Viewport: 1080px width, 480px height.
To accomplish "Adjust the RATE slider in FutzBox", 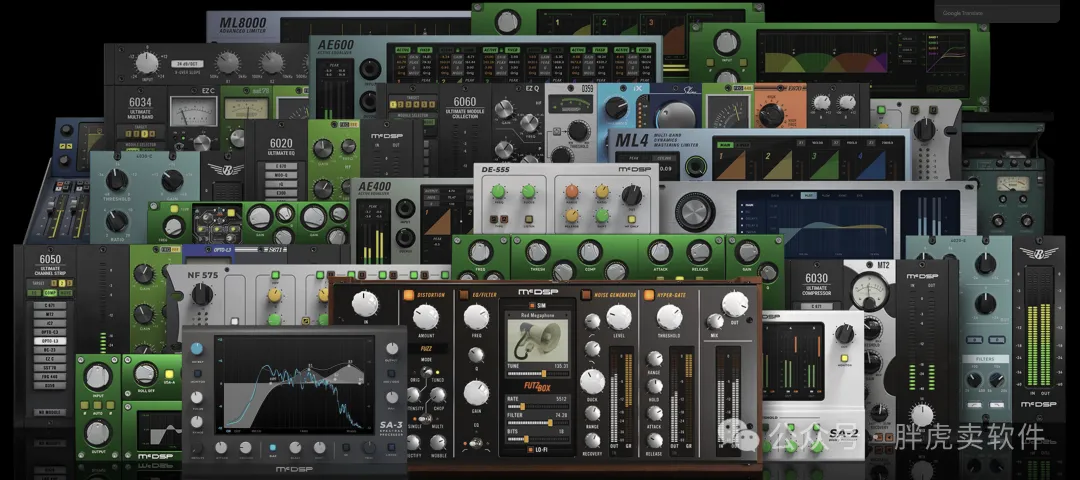I will (x=538, y=407).
